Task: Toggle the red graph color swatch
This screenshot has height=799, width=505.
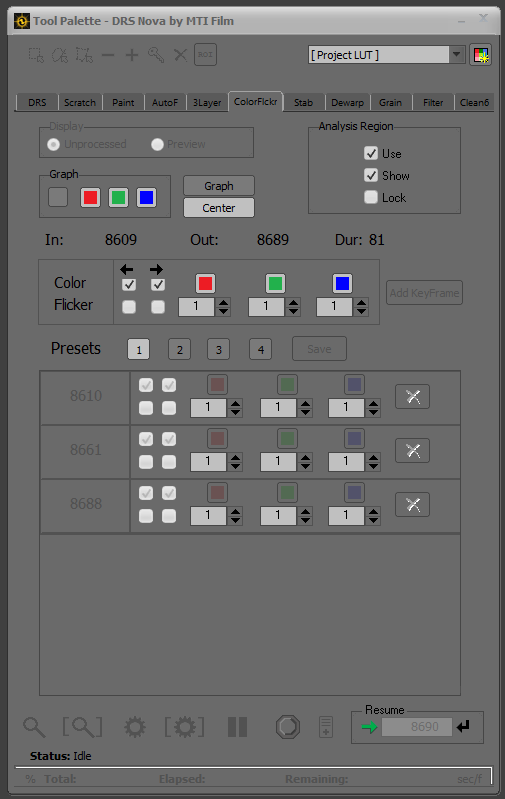Action: point(90,197)
